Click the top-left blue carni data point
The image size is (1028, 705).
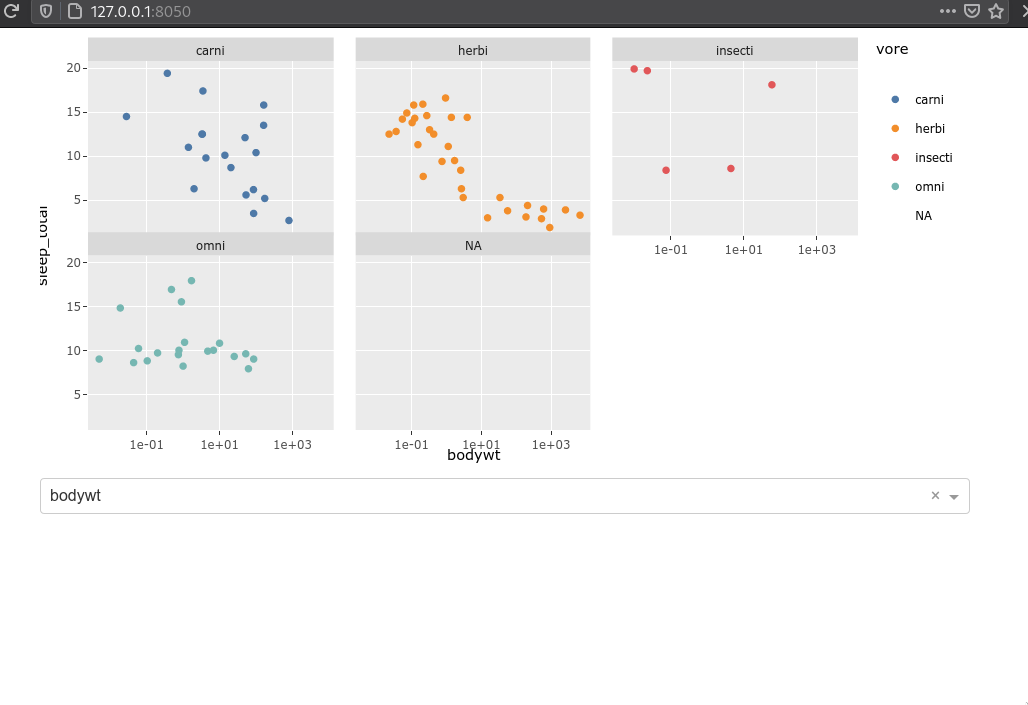(x=167, y=73)
